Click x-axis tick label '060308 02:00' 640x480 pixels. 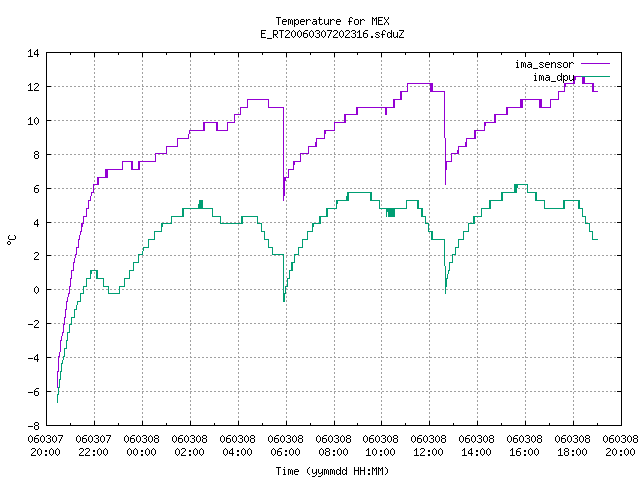click(189, 446)
